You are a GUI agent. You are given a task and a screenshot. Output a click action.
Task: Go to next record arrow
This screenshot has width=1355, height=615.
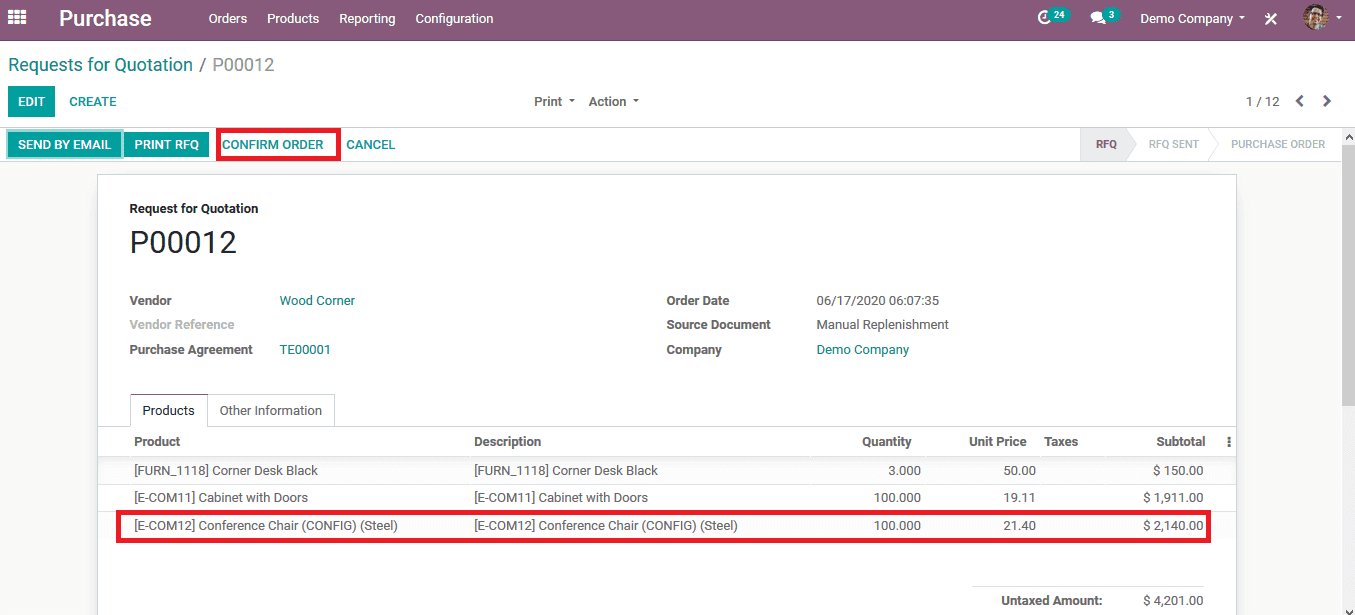(x=1327, y=101)
